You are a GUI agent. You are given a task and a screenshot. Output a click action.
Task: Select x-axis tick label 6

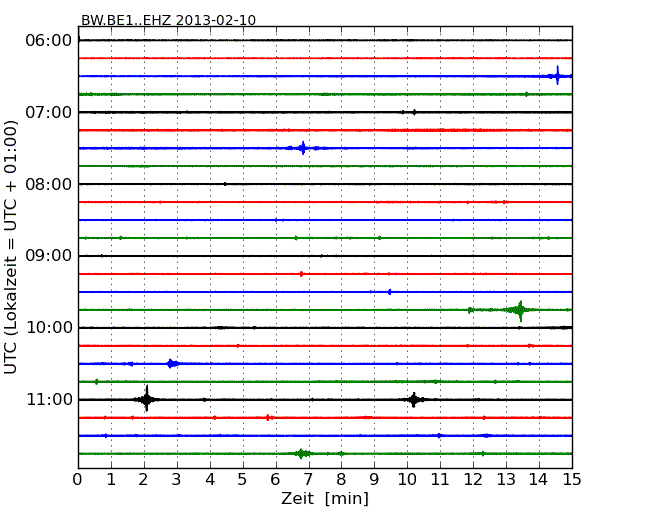pos(275,479)
